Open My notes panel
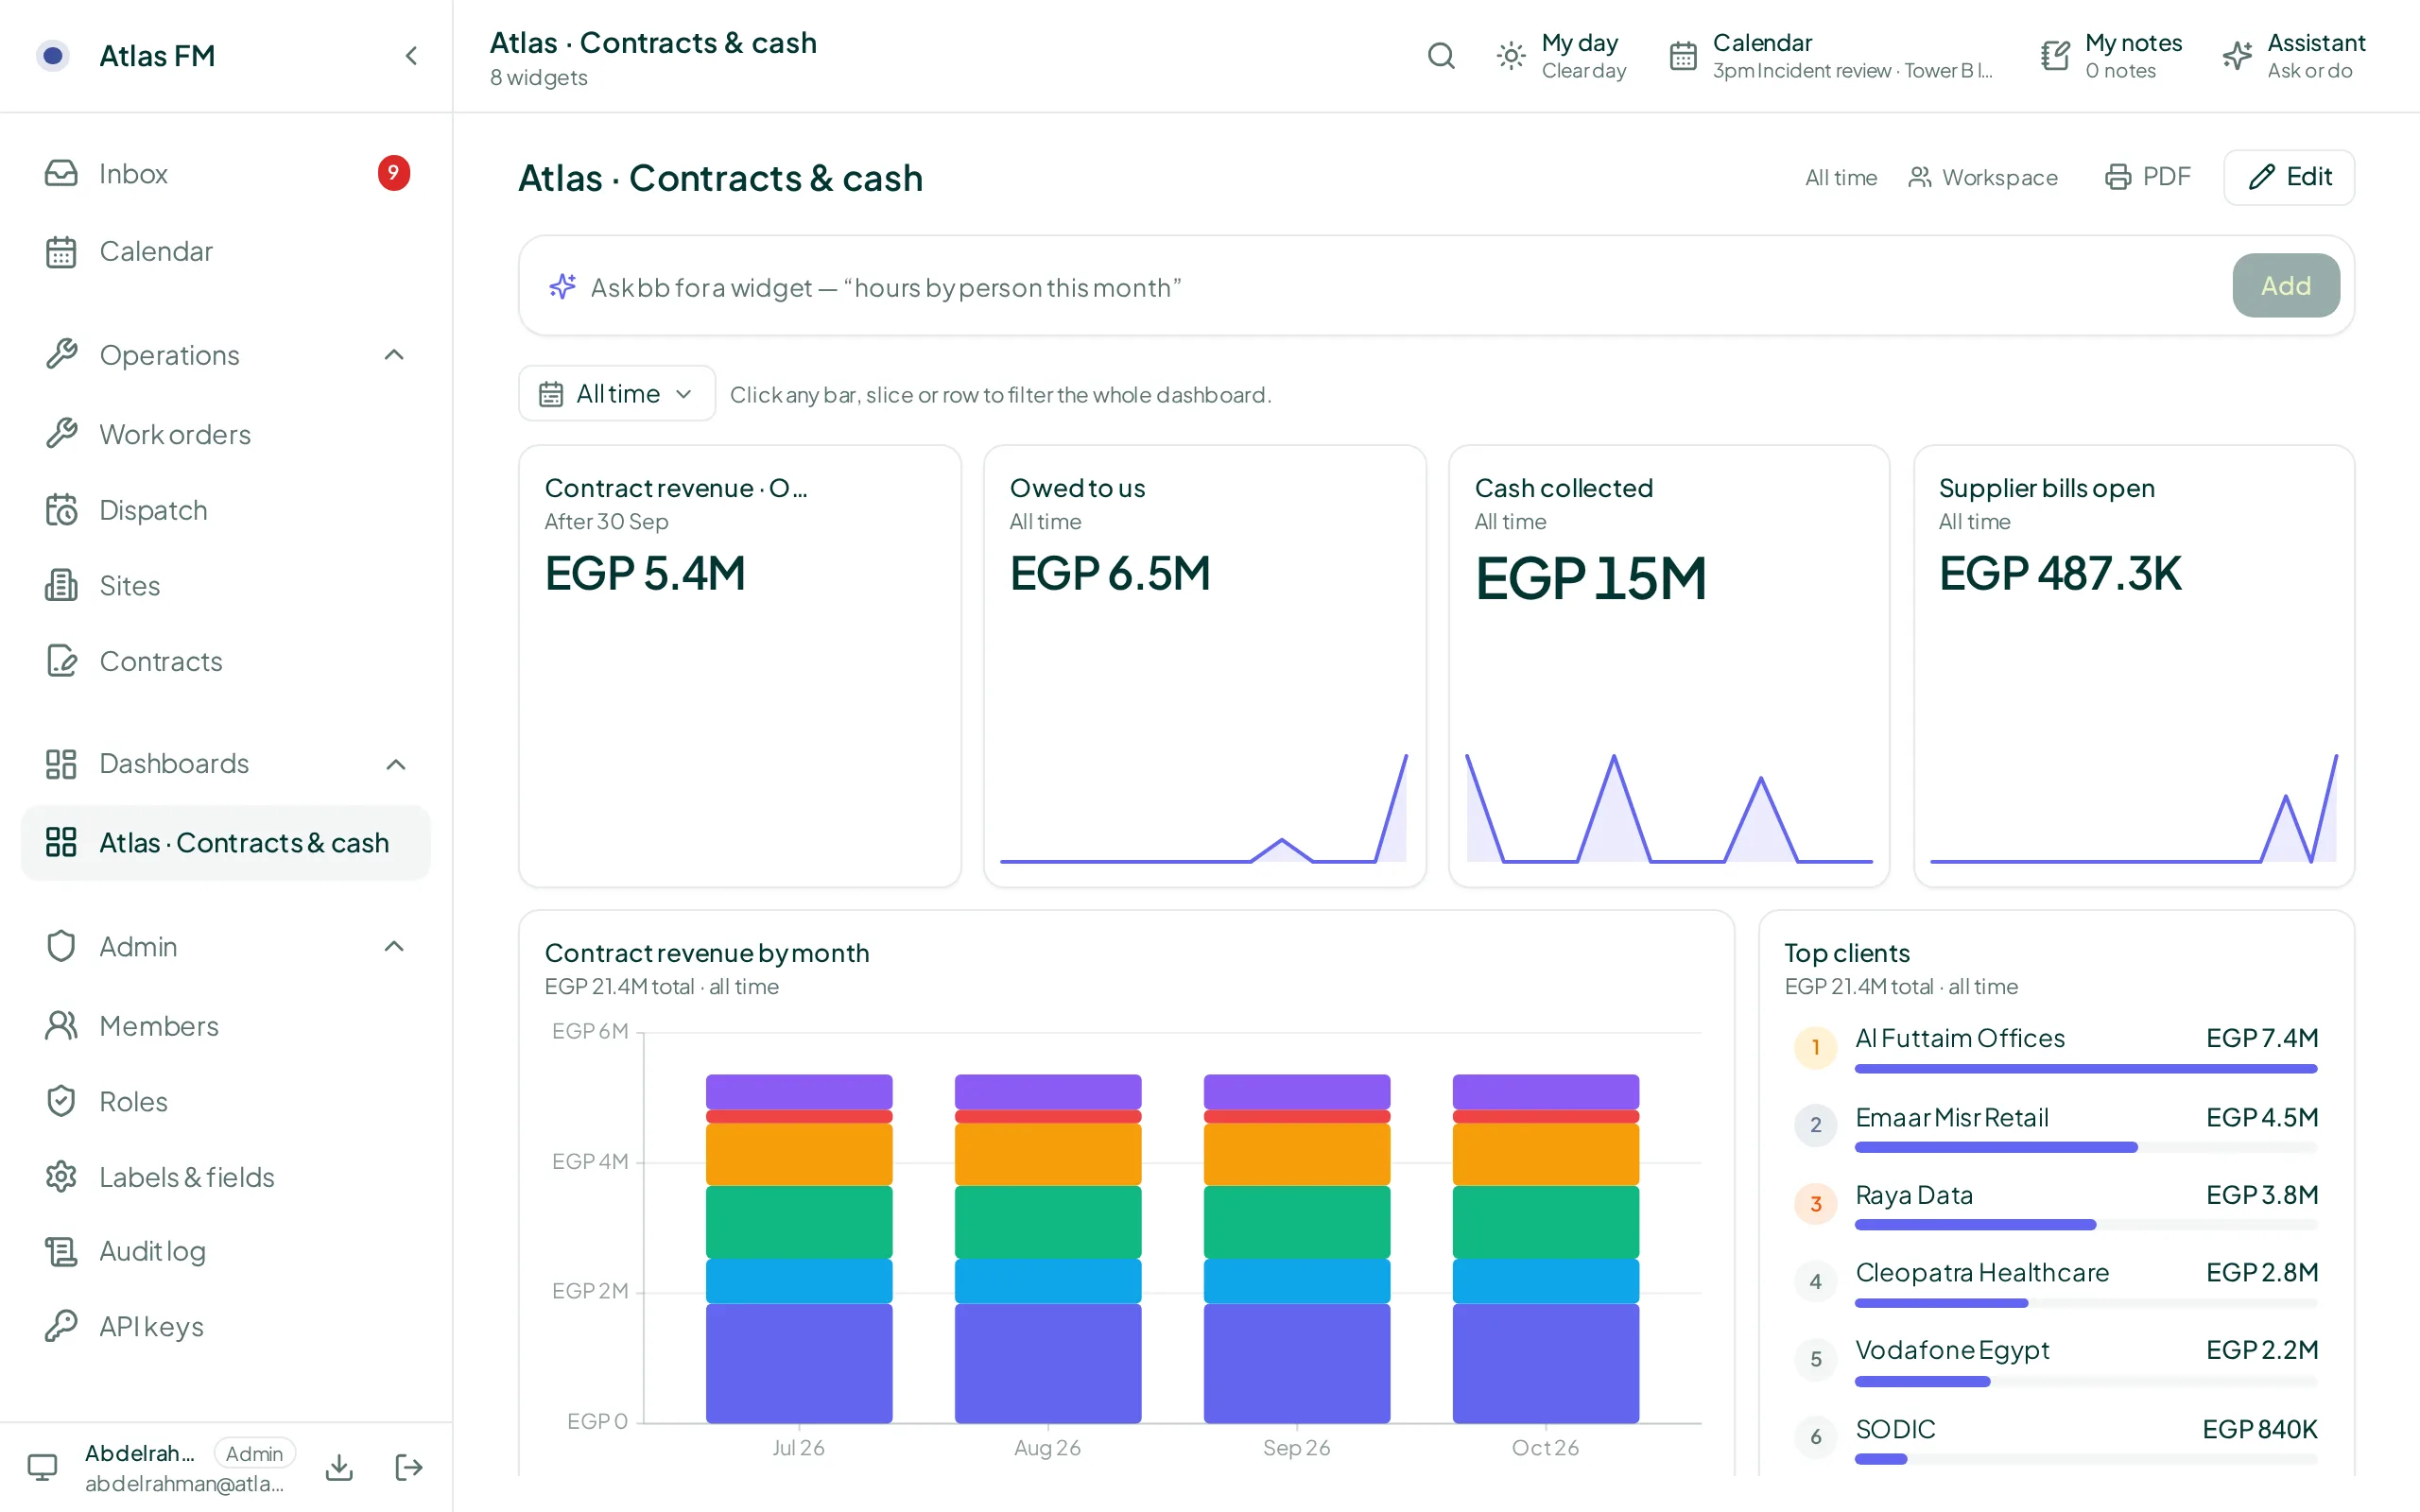This screenshot has width=2420, height=1512. click(2112, 56)
